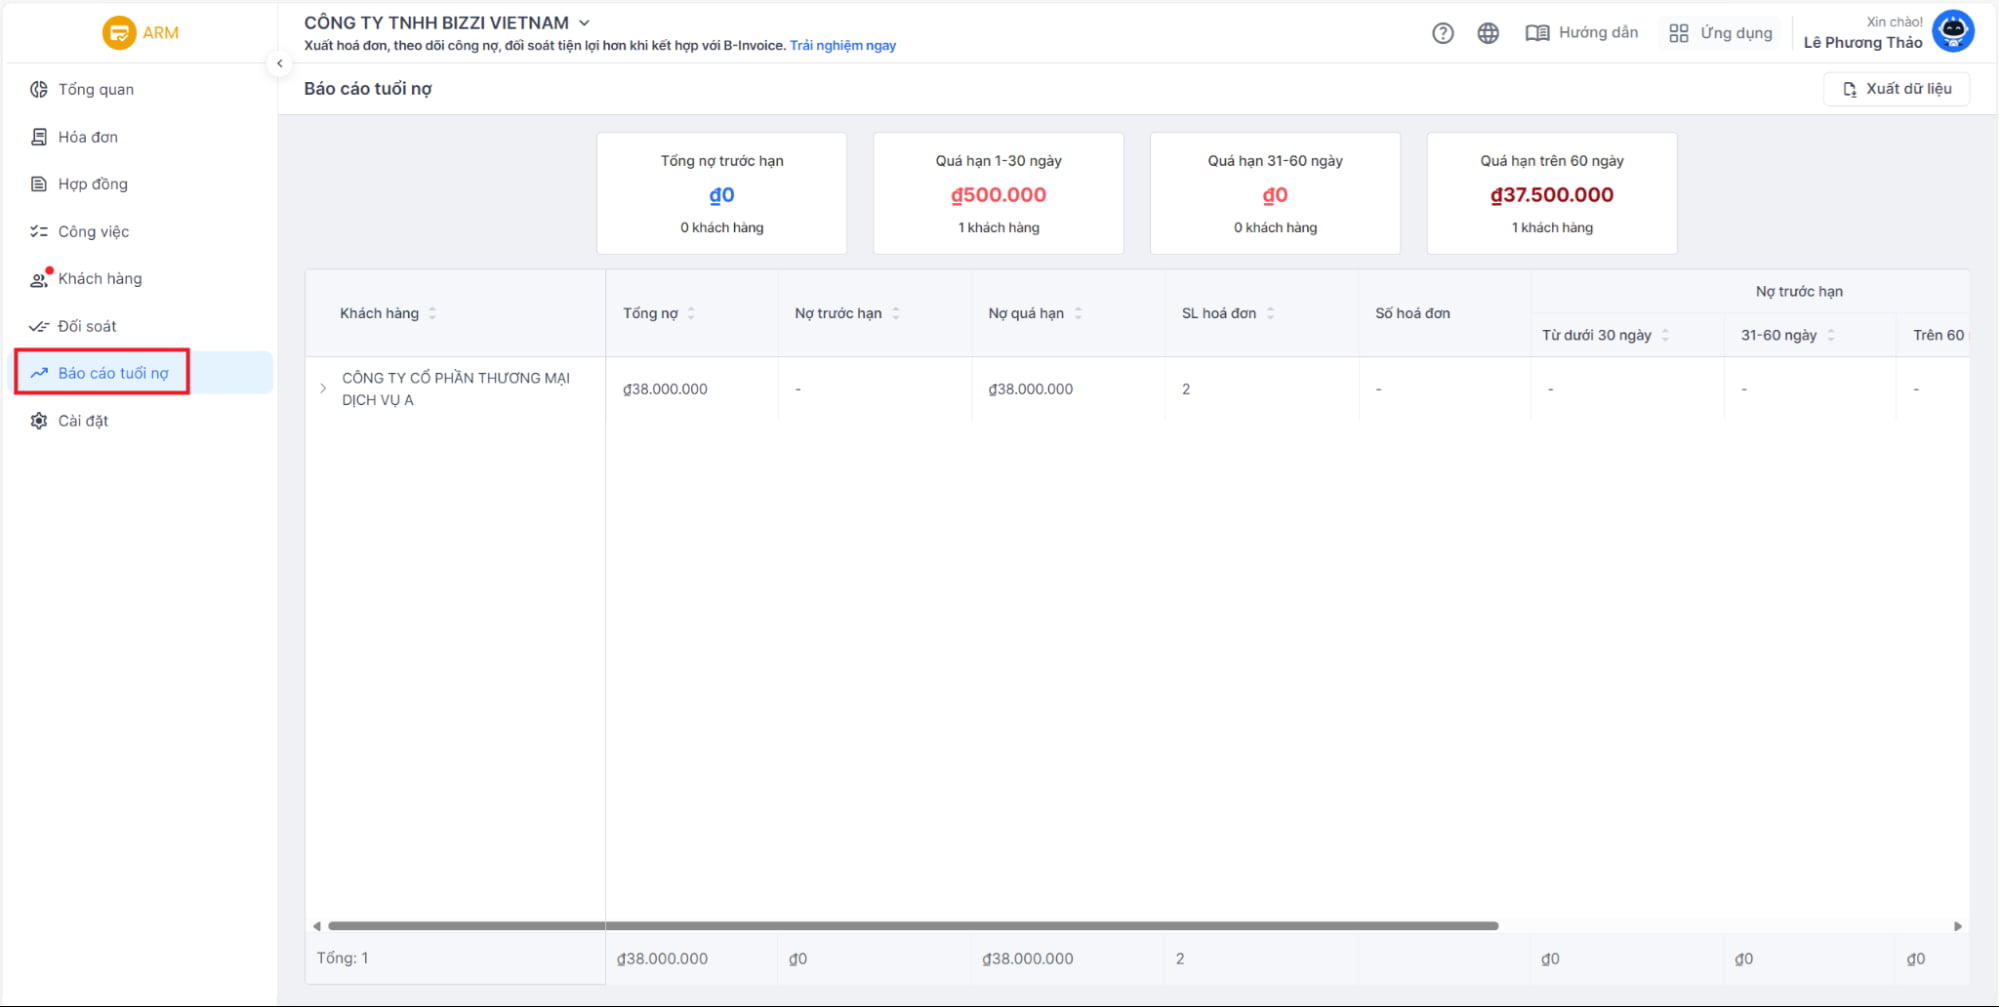Click the horizontal table scrollbar thumb
The image size is (1999, 1007).
click(x=913, y=926)
